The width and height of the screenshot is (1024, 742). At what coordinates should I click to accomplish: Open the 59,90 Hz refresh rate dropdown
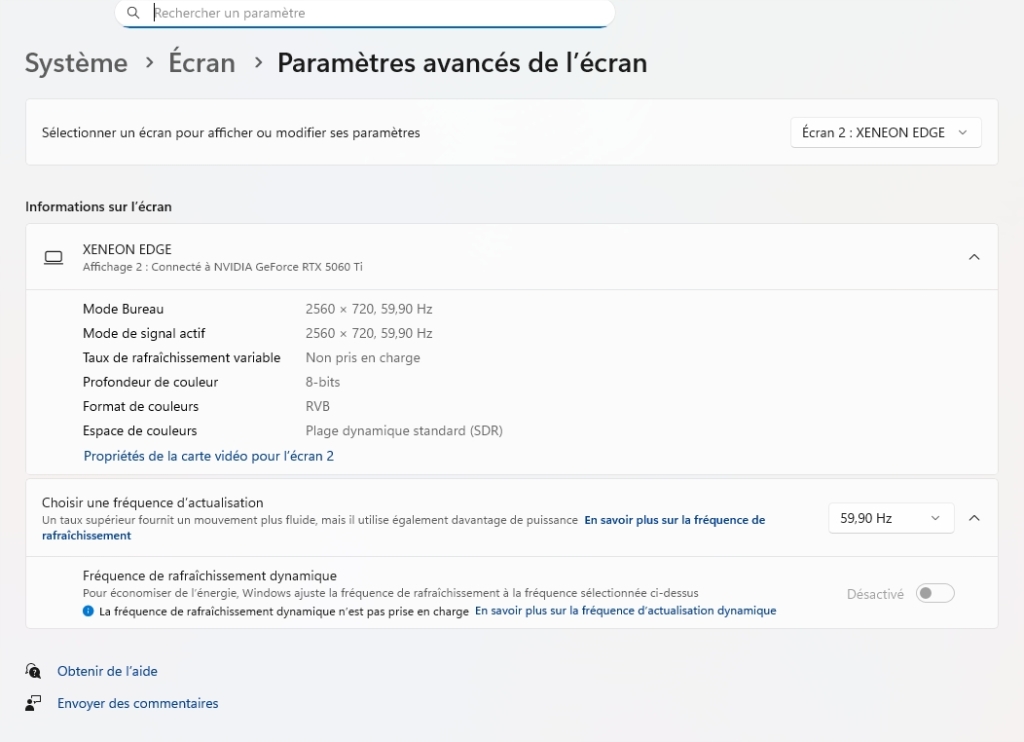click(890, 518)
